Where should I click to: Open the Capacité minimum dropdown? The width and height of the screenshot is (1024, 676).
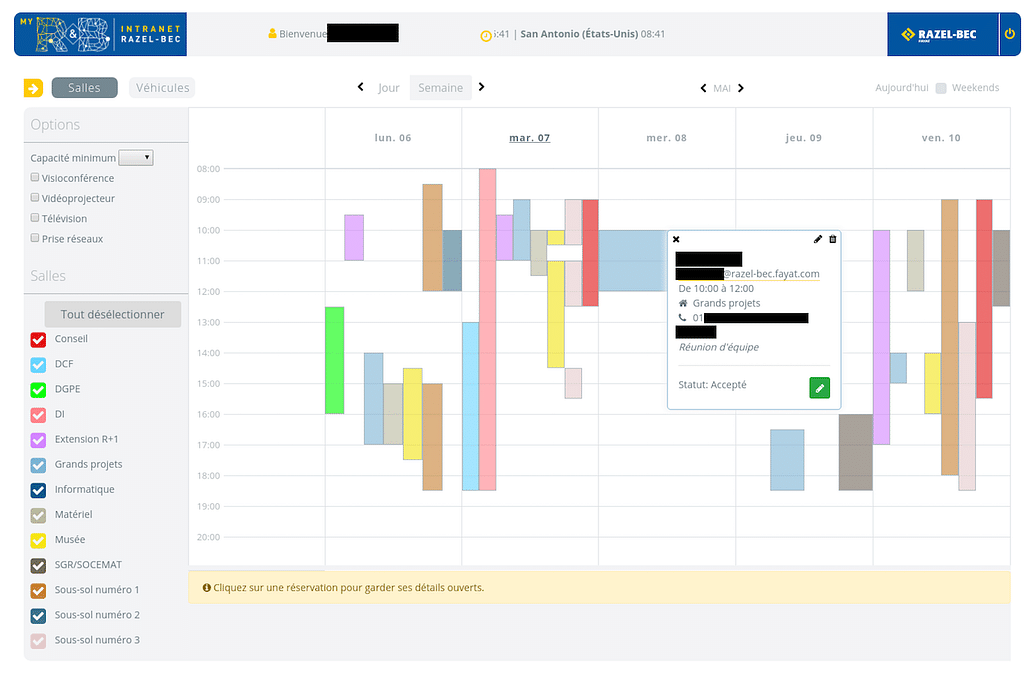(x=135, y=158)
